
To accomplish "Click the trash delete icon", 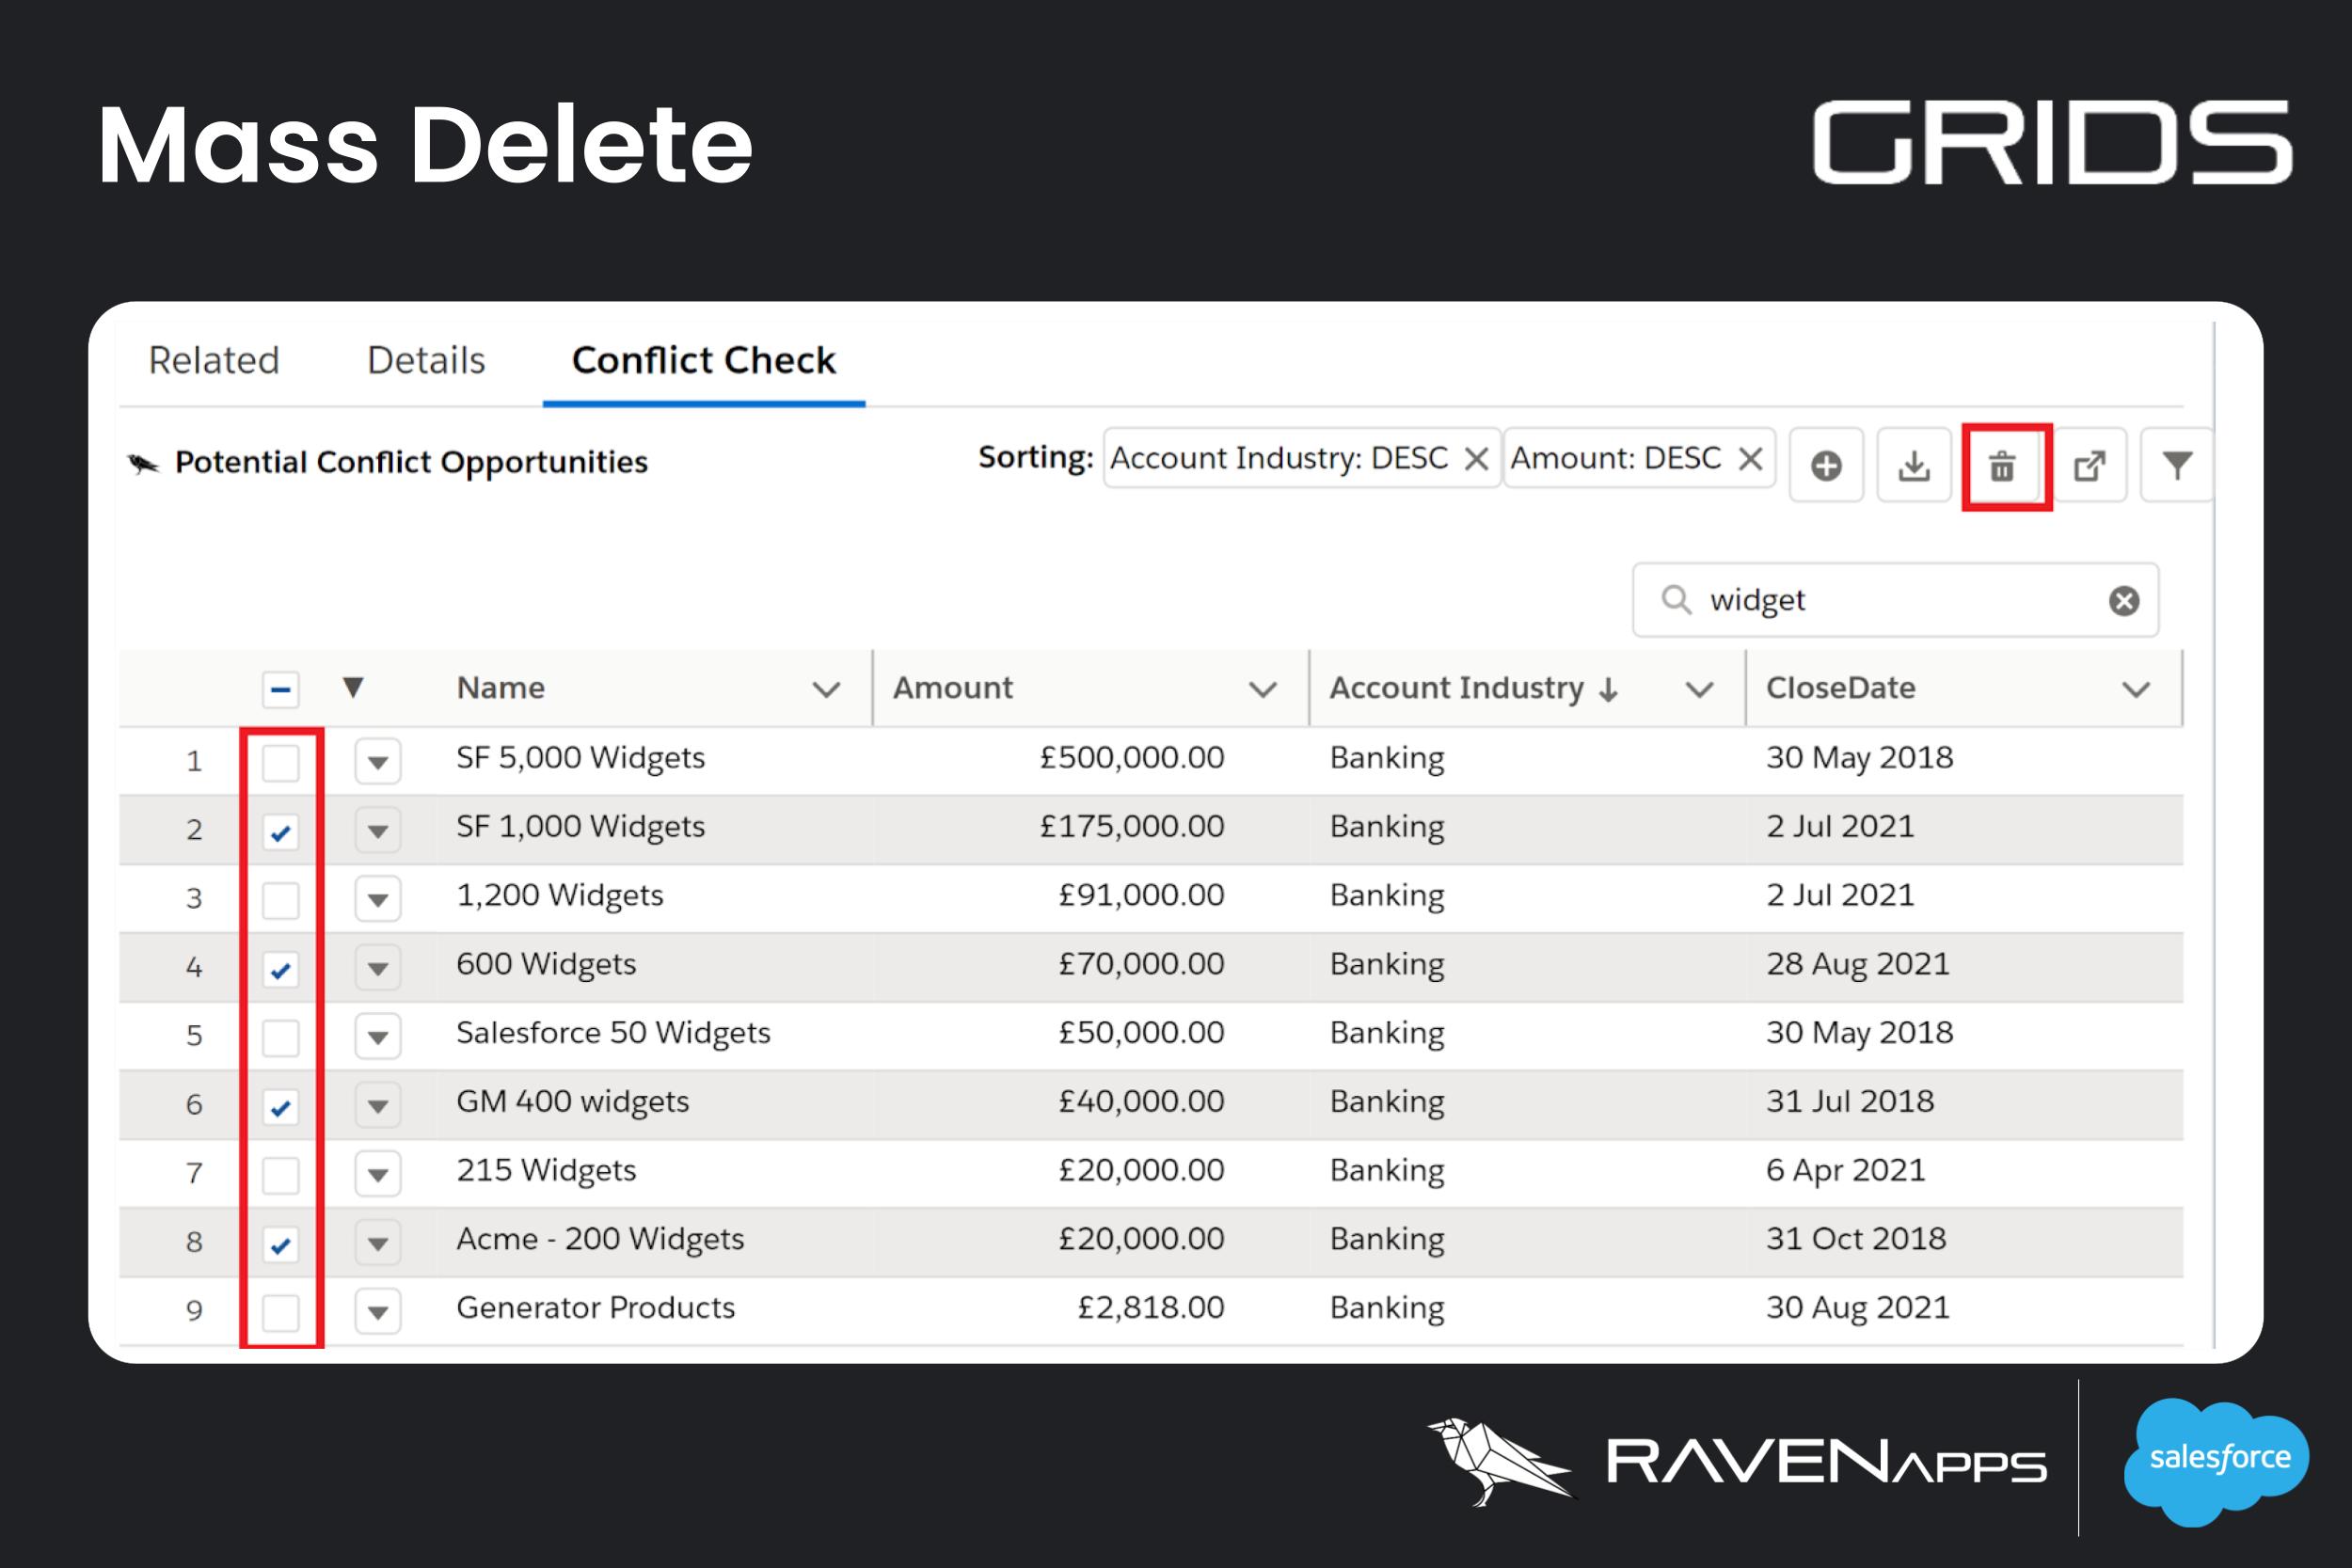I will (x=2002, y=466).
